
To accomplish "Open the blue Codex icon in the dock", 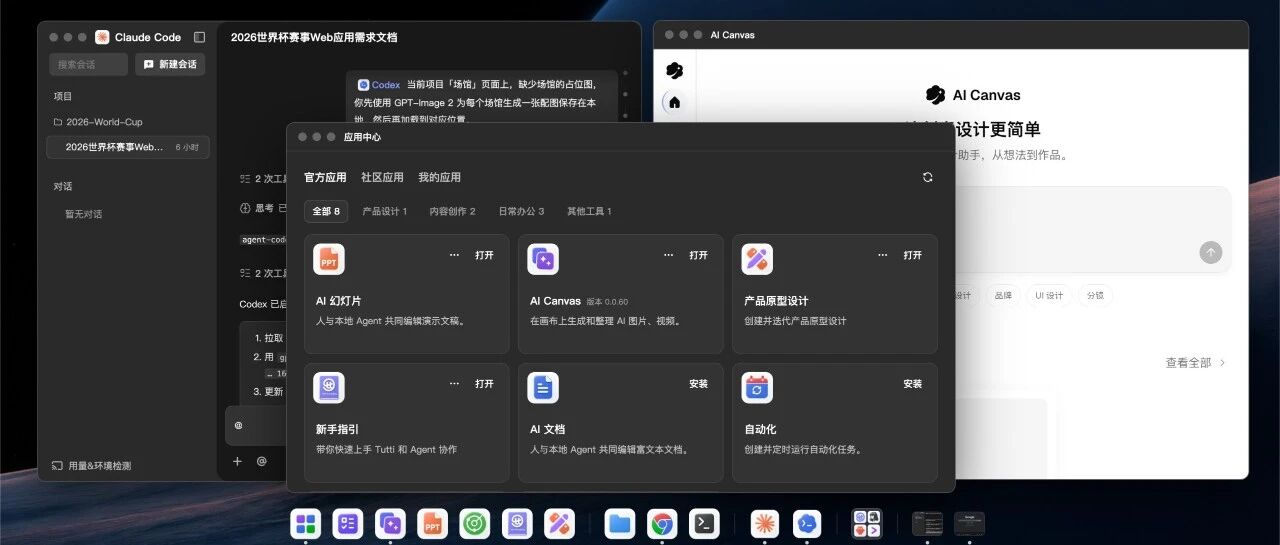I will [807, 523].
